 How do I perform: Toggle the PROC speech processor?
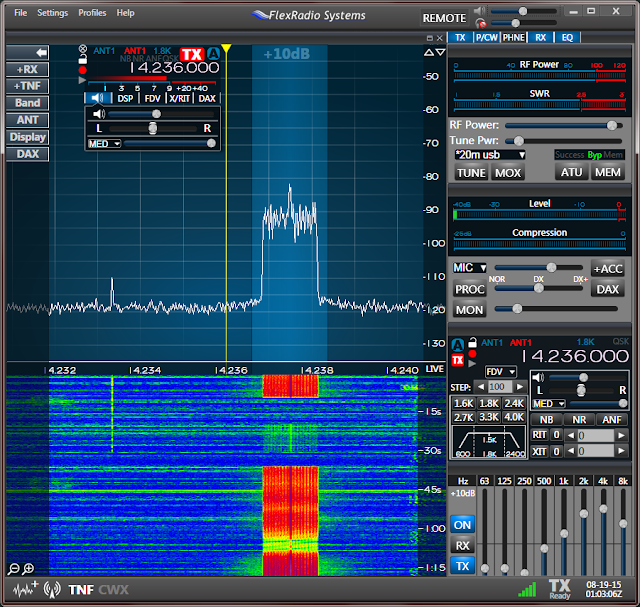[470, 289]
